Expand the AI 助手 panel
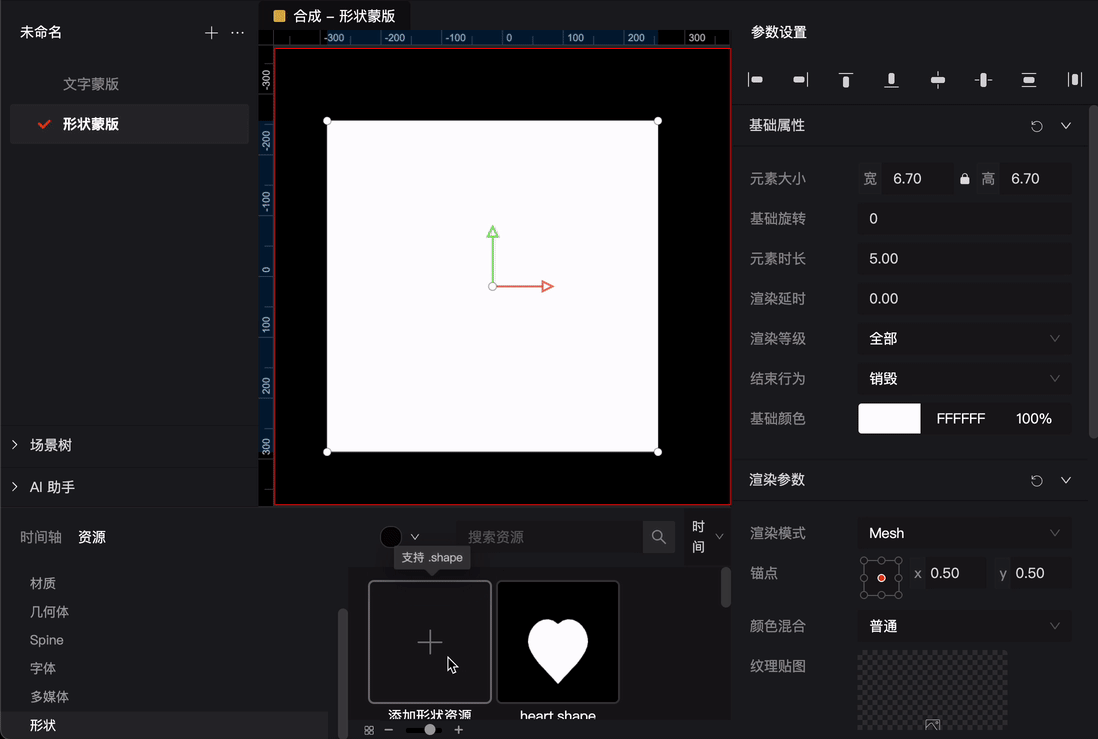1098x739 pixels. 15,487
